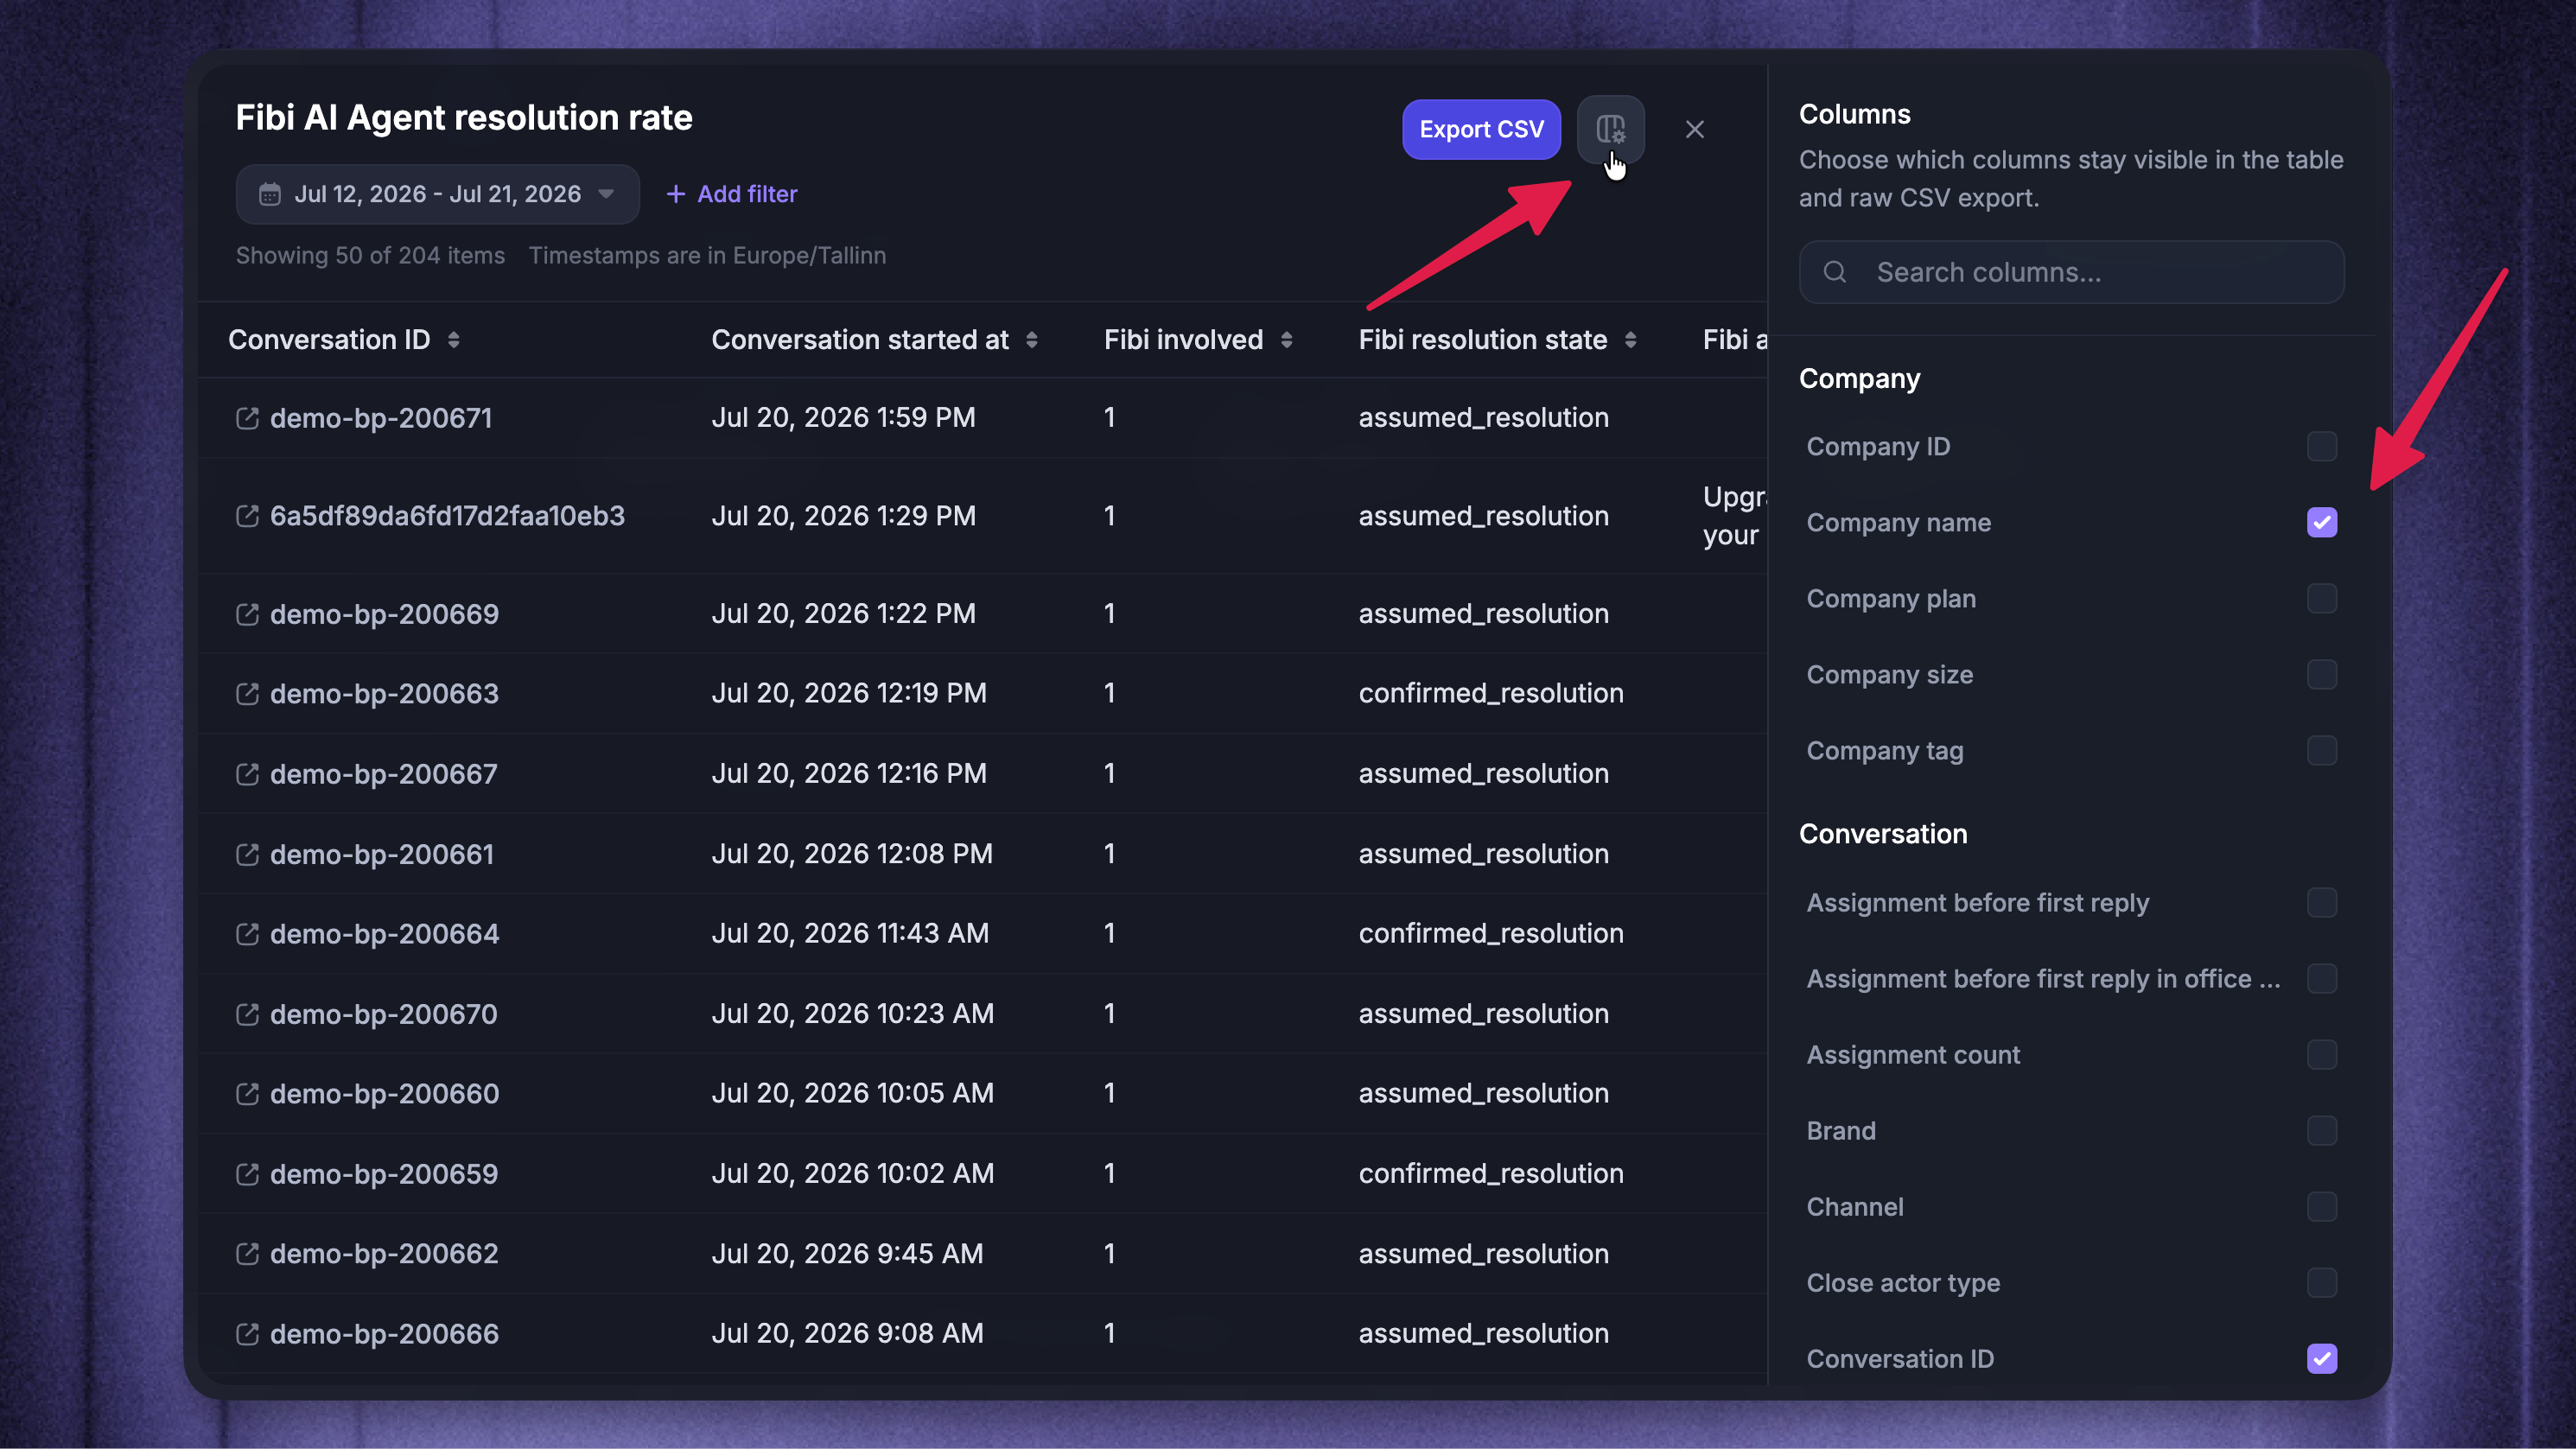Sort by Fibi involved column arrows
This screenshot has height=1449, width=2576.
tap(1287, 340)
